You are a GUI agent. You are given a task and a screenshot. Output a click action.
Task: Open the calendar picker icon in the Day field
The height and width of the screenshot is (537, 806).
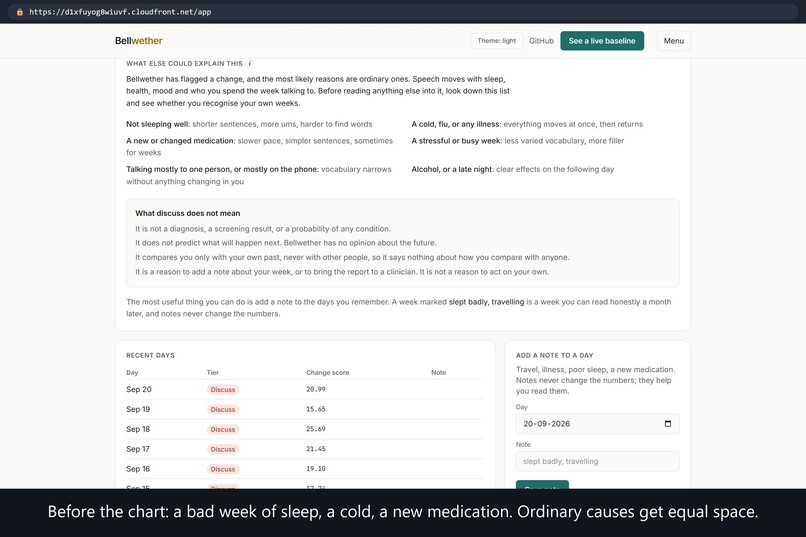[x=668, y=424]
